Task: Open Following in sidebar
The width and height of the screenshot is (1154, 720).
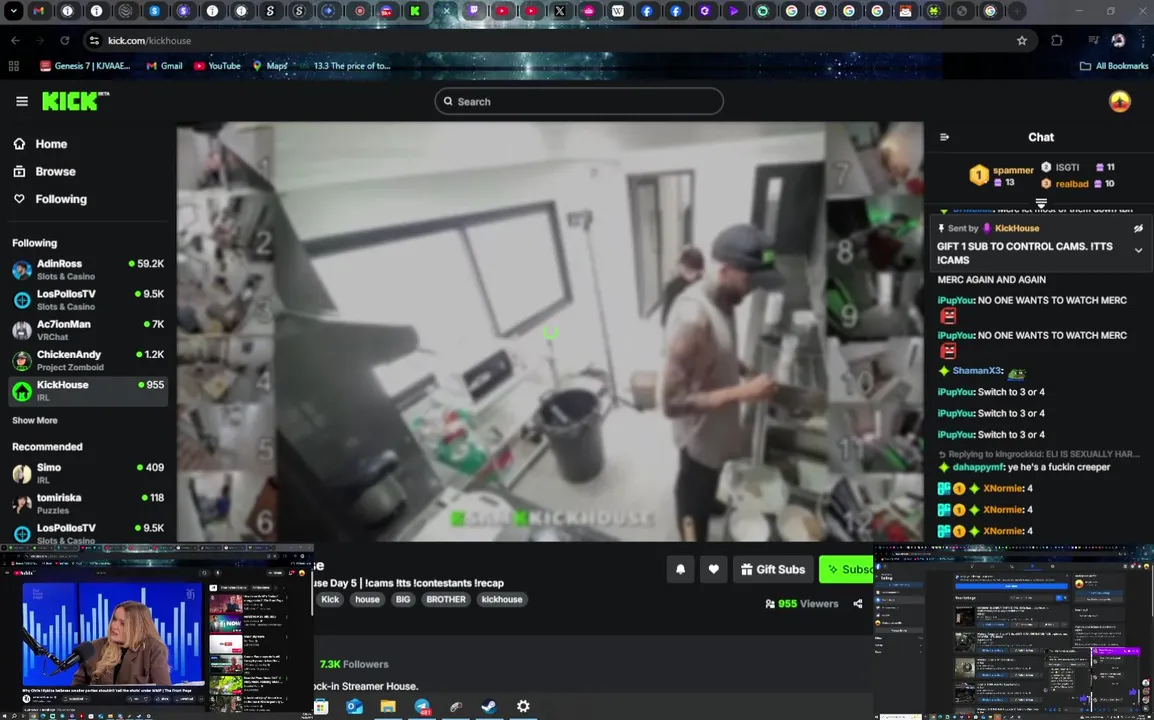Action: click(50, 200)
